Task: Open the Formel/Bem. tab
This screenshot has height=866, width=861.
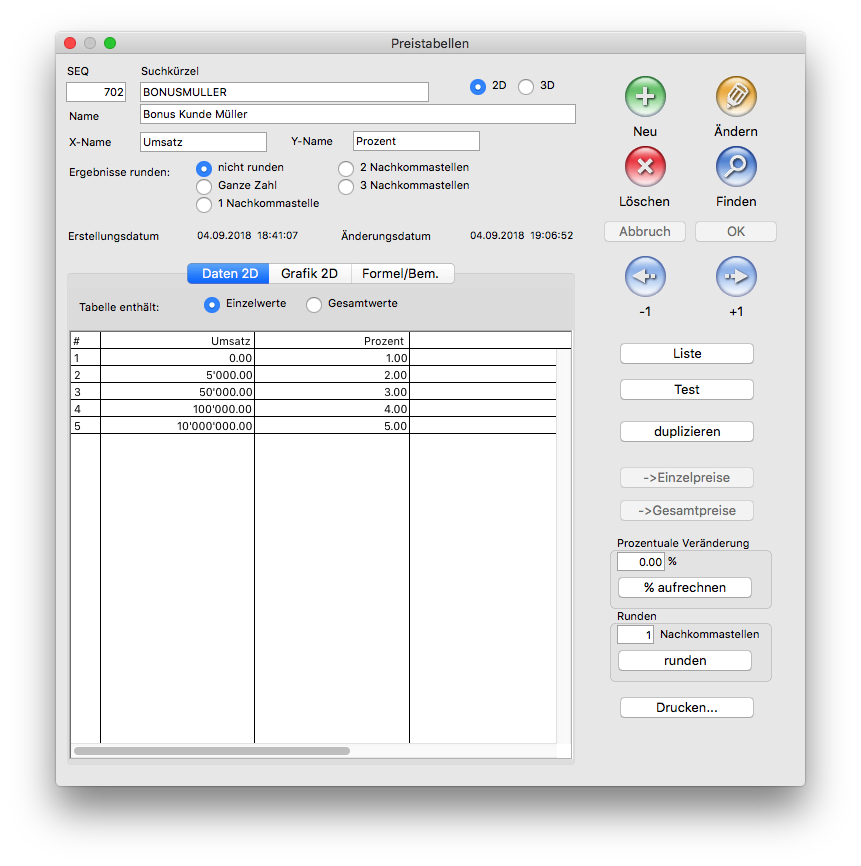Action: [401, 273]
